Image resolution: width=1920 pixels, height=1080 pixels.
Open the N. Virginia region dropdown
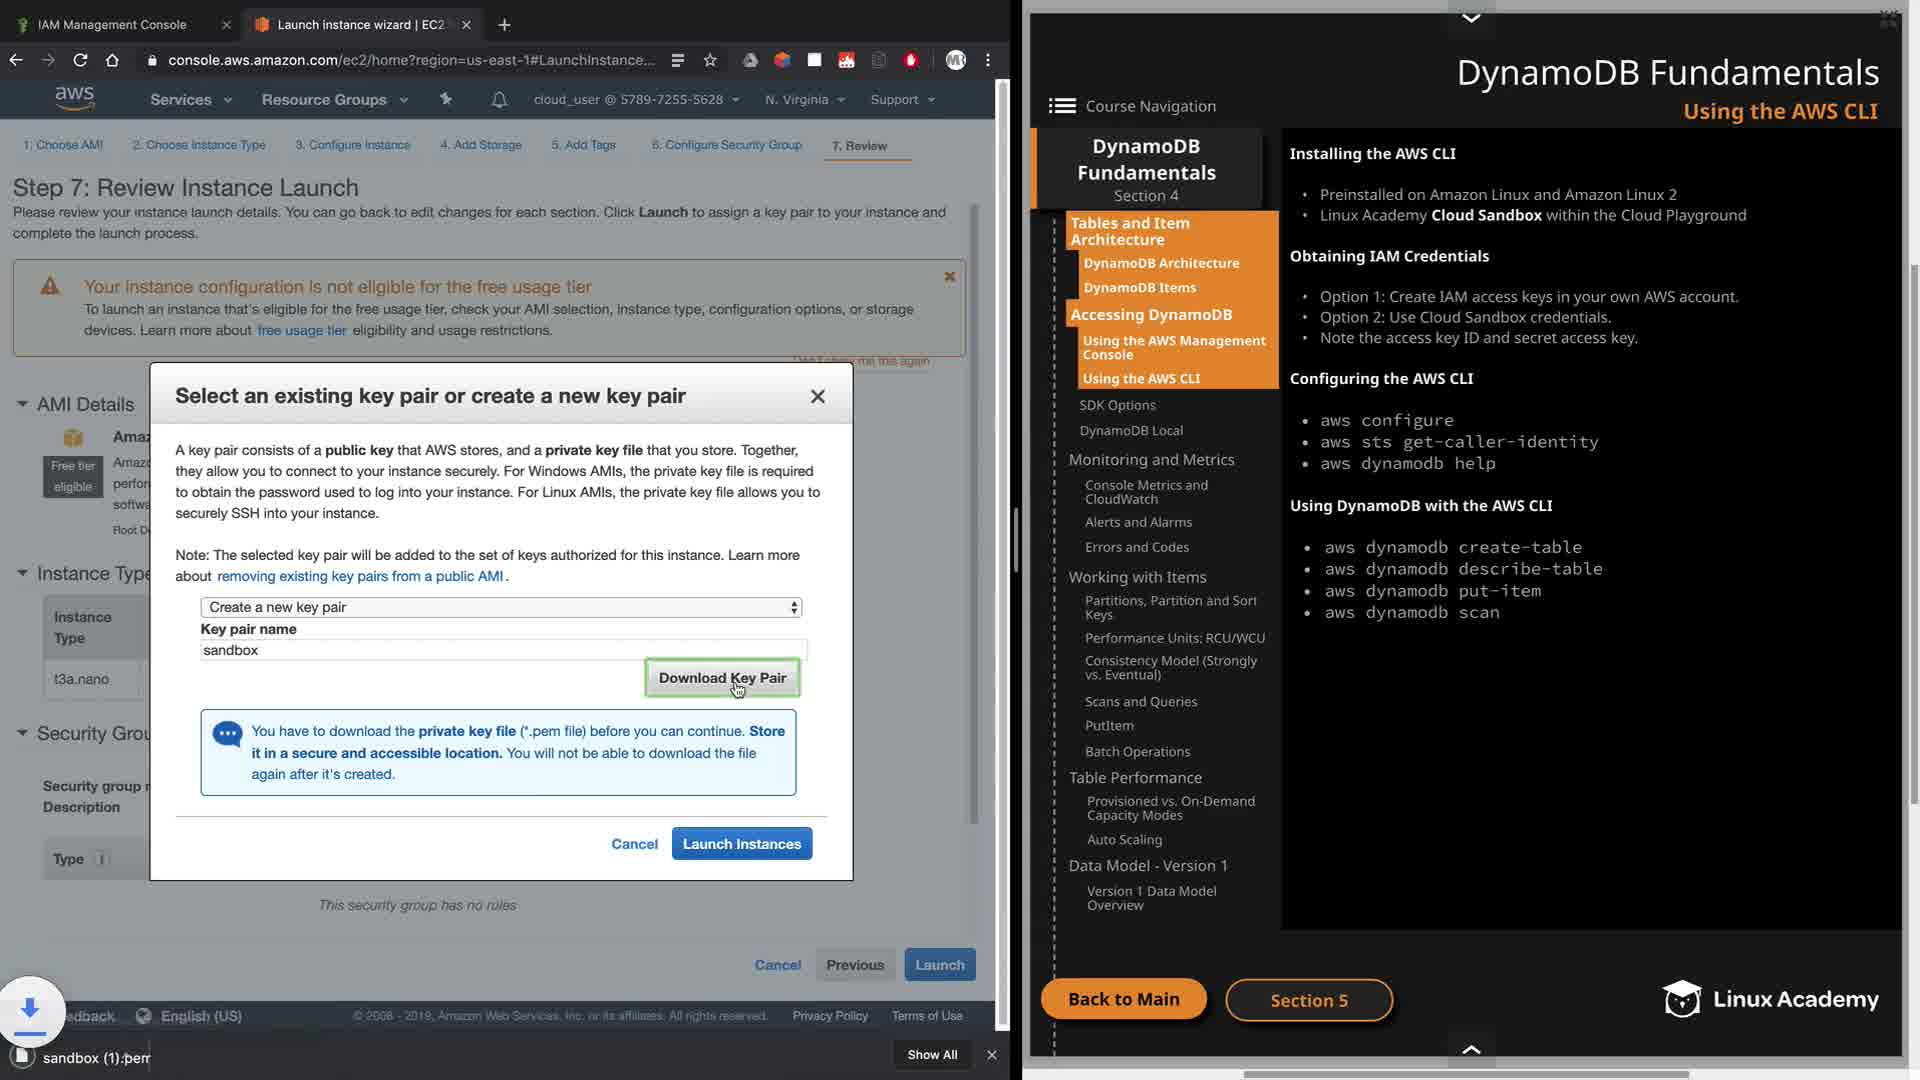click(x=805, y=99)
